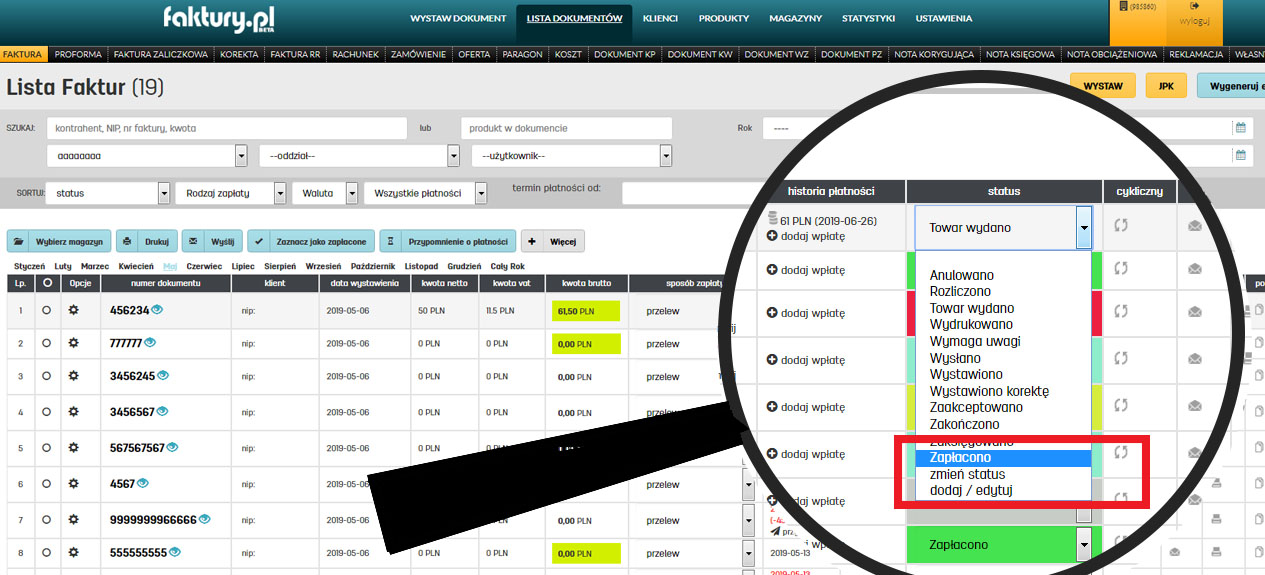Toggle select-all circle in table header
This screenshot has width=1265, height=575.
pos(46,284)
